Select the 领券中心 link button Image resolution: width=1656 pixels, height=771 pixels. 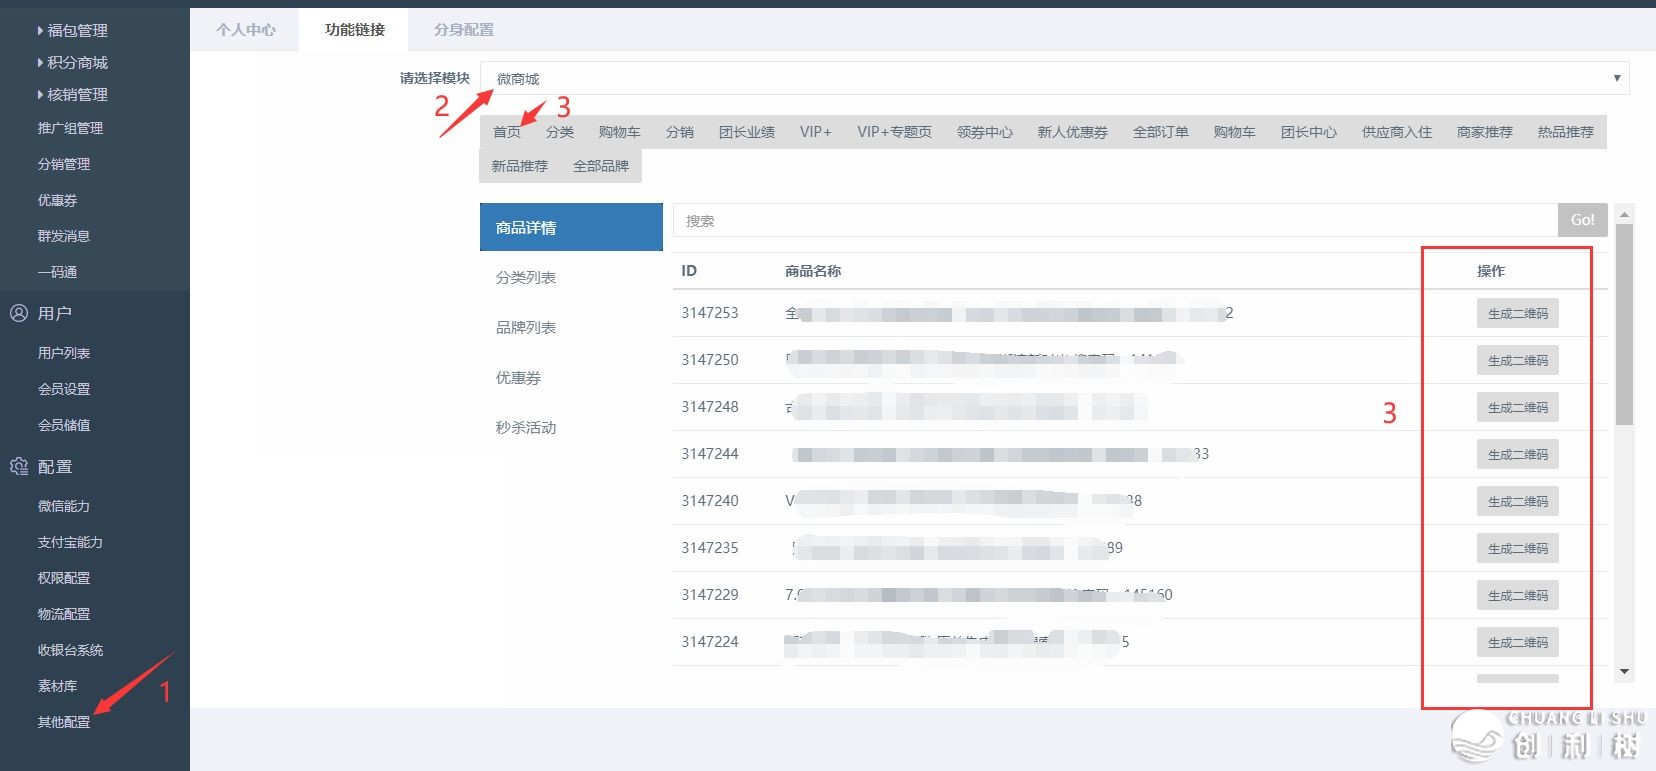click(x=985, y=132)
